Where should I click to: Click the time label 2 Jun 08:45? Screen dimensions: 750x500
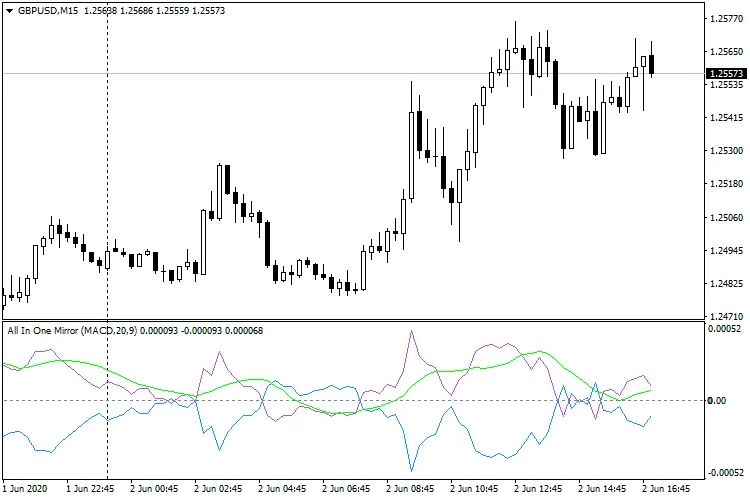410,489
